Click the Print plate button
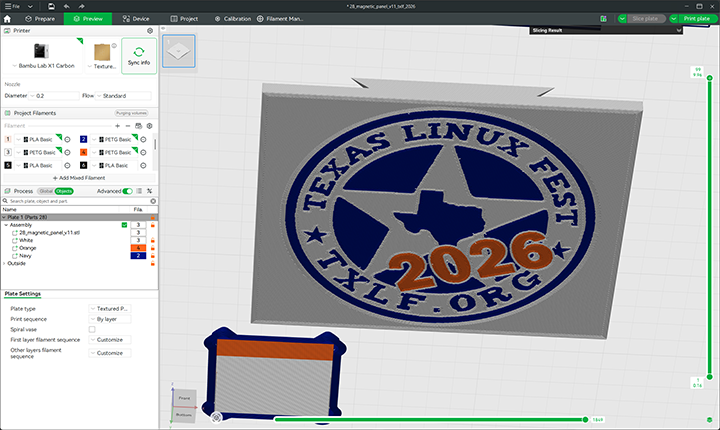Viewport: 720px width, 430px height. click(x=697, y=19)
